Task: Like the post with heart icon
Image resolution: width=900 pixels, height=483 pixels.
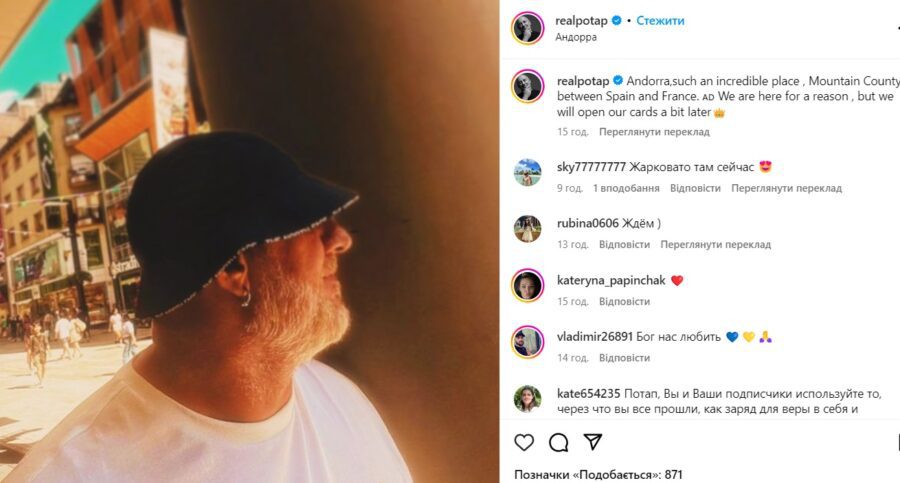Action: pos(524,442)
